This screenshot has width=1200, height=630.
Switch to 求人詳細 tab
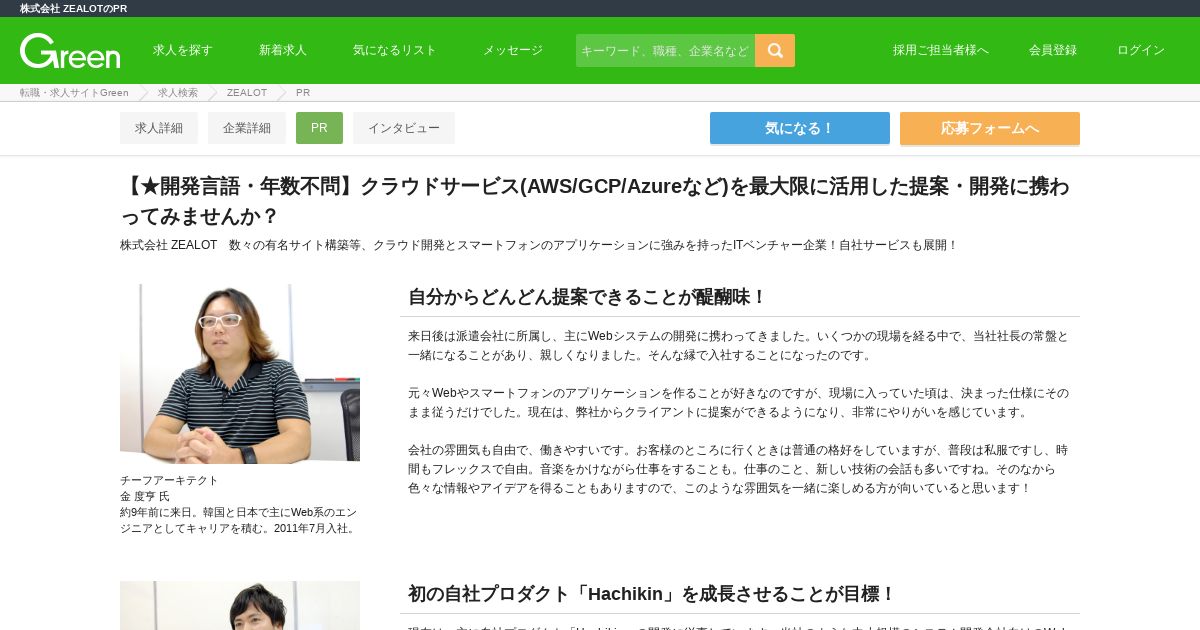coord(159,128)
